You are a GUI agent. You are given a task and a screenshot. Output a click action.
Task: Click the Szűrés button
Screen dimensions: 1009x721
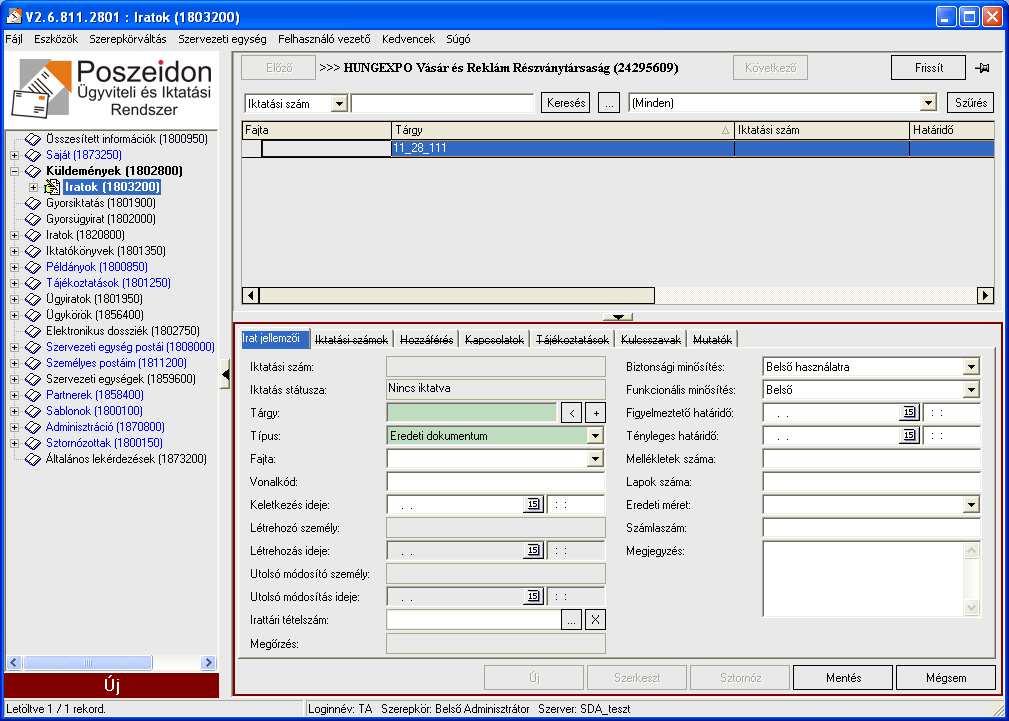coord(970,103)
